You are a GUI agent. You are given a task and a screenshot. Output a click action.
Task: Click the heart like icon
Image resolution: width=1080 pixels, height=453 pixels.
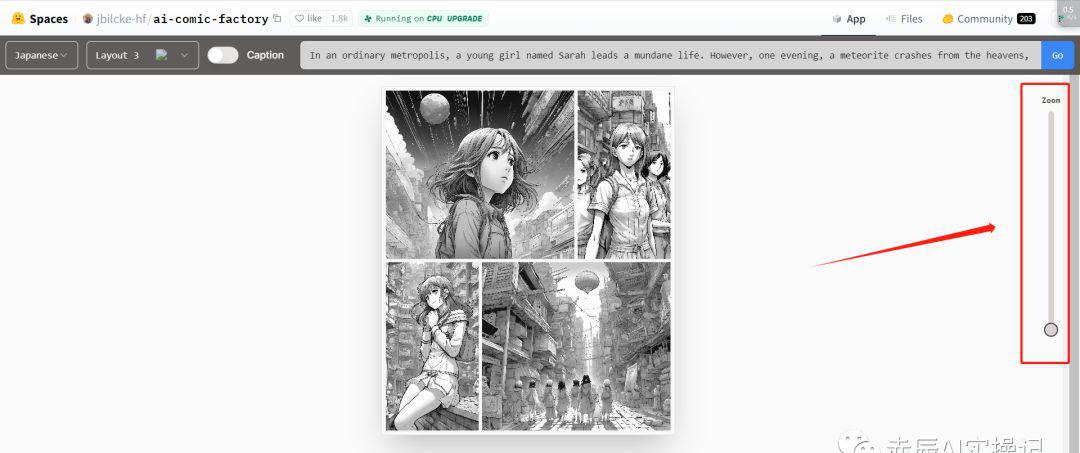click(x=299, y=18)
